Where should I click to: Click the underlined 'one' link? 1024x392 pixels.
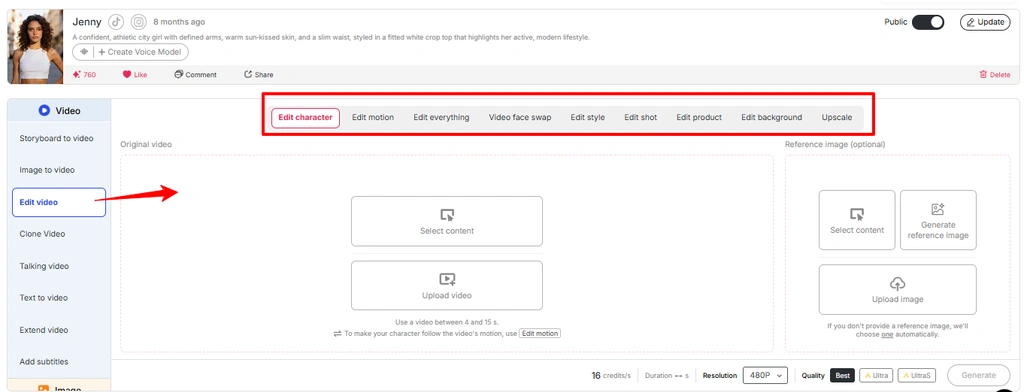[887, 335]
